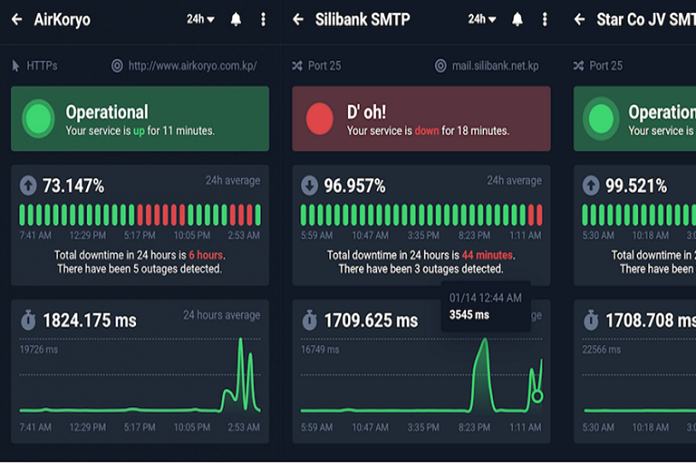696x463 pixels.
Task: Go back from the AirKoryo screen
Action: tap(17, 20)
